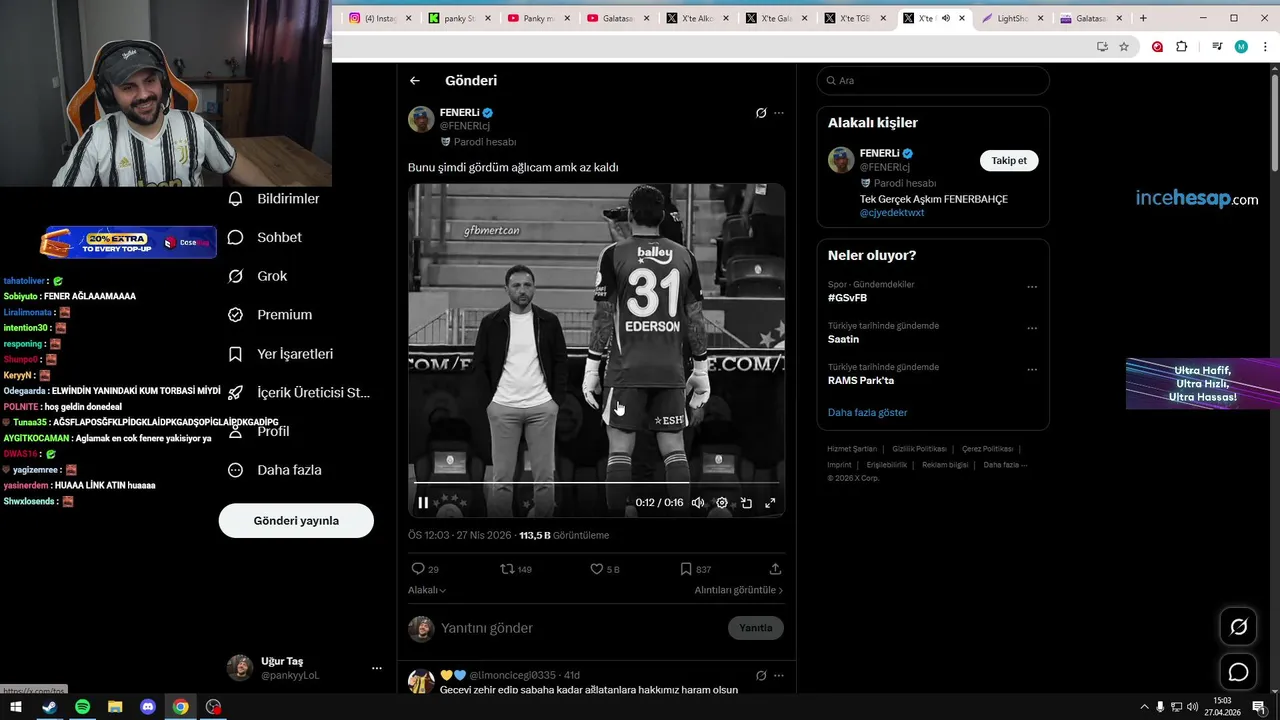Open floating Grok button at bottom right

pyautogui.click(x=1239, y=627)
